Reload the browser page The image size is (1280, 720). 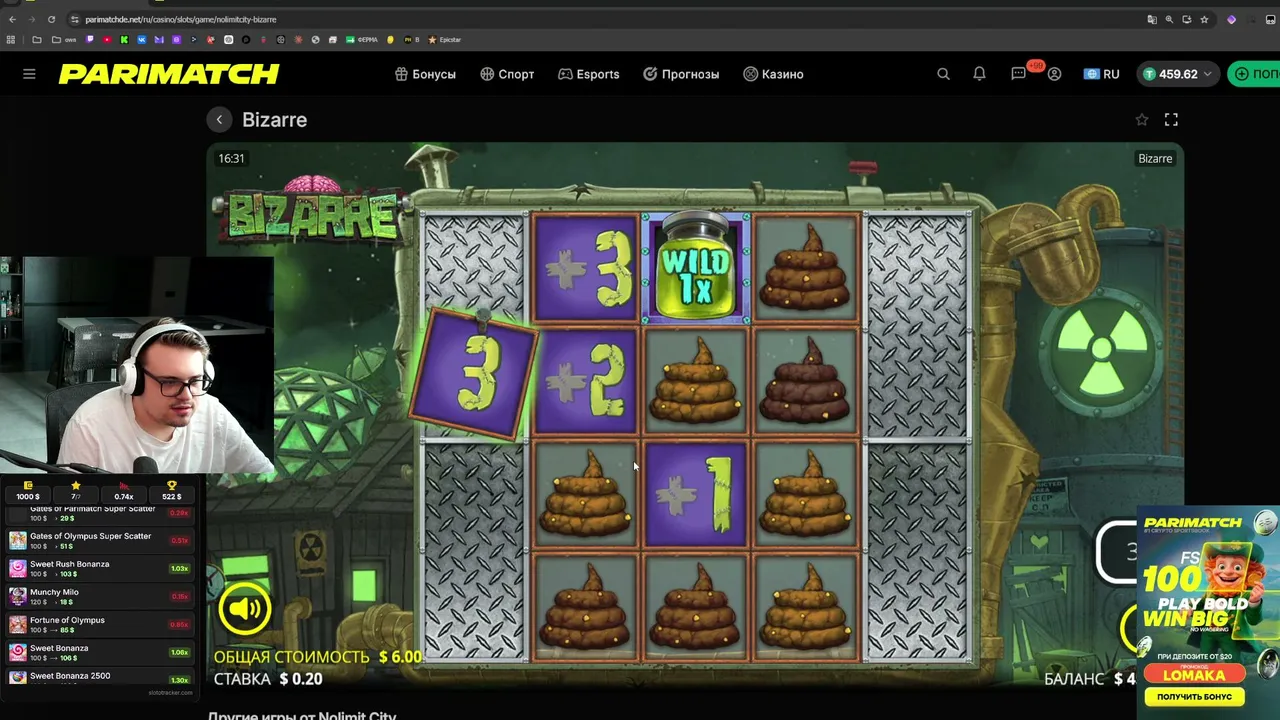tap(51, 19)
